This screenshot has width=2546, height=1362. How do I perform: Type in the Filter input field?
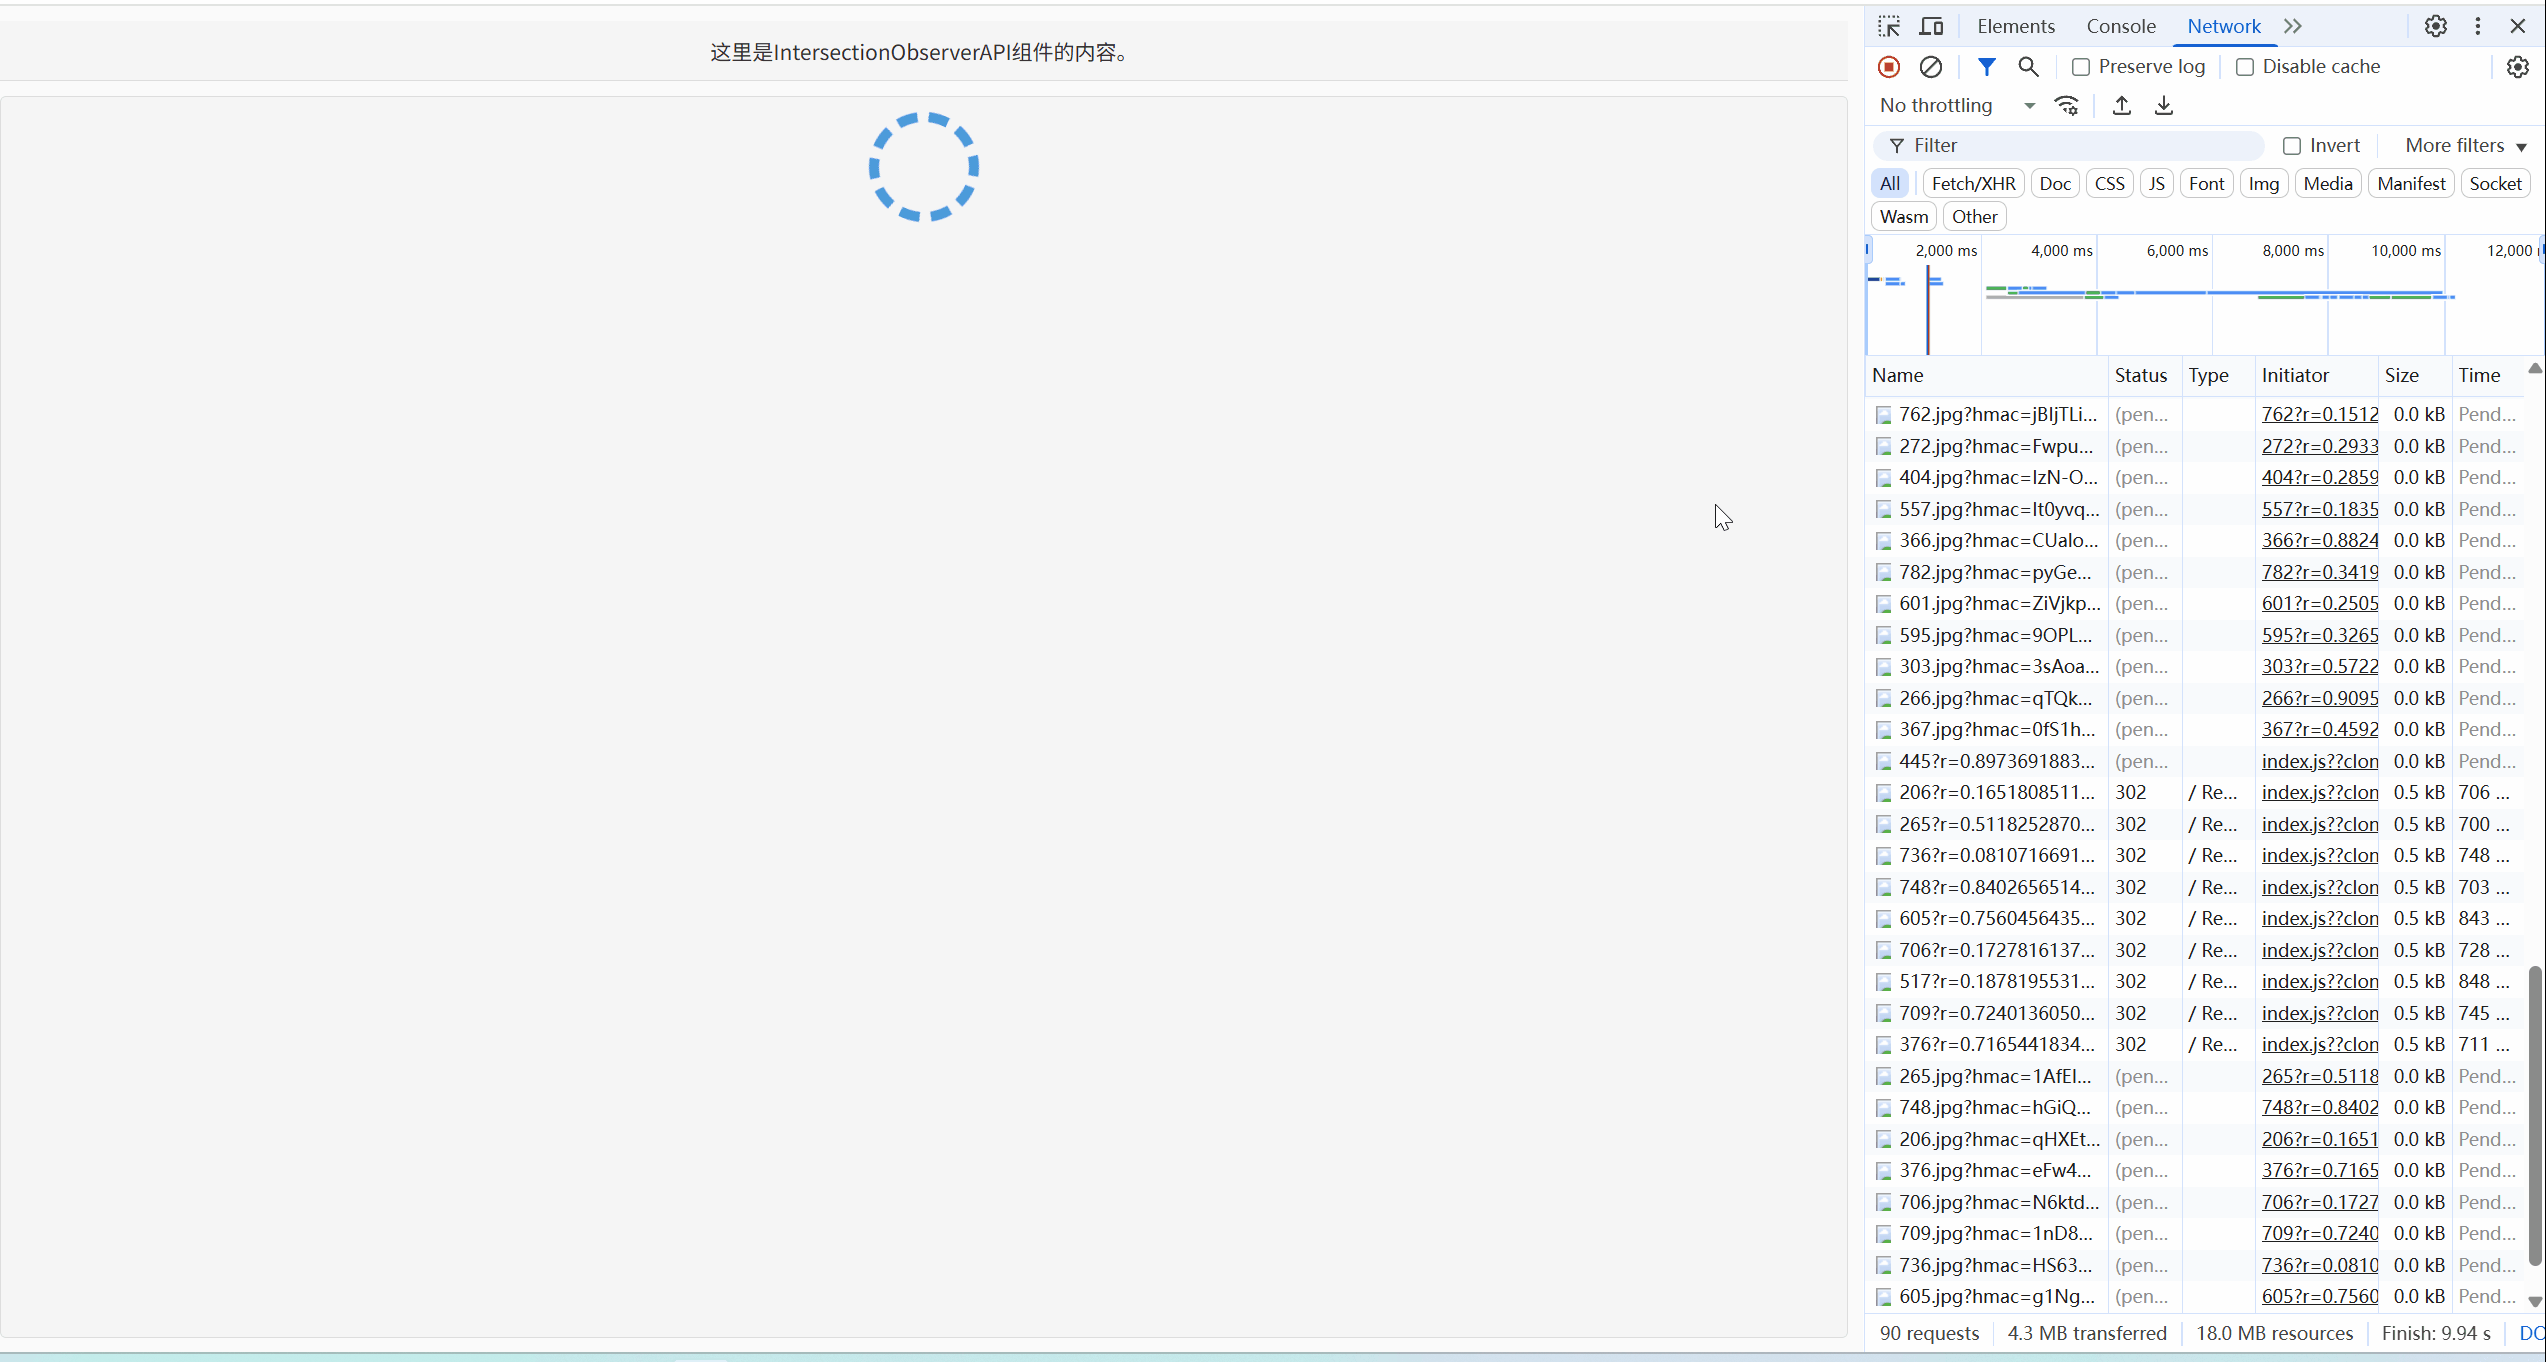click(2070, 145)
